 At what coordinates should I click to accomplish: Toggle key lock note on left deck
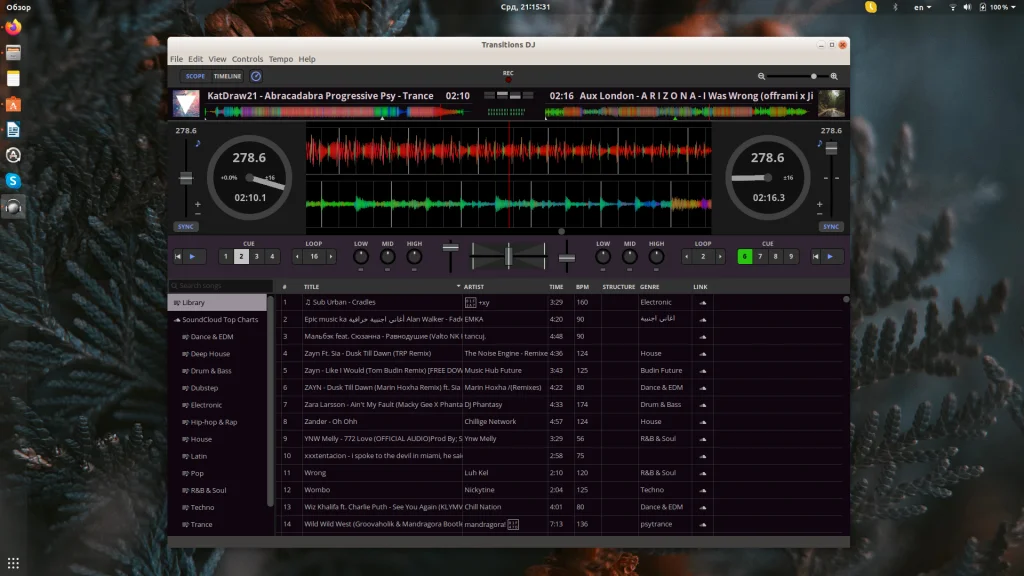pos(198,143)
